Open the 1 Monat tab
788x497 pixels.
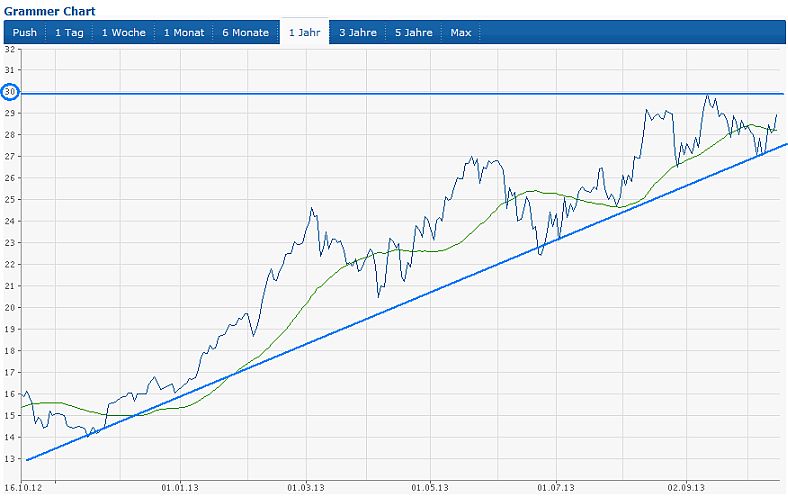(x=184, y=33)
